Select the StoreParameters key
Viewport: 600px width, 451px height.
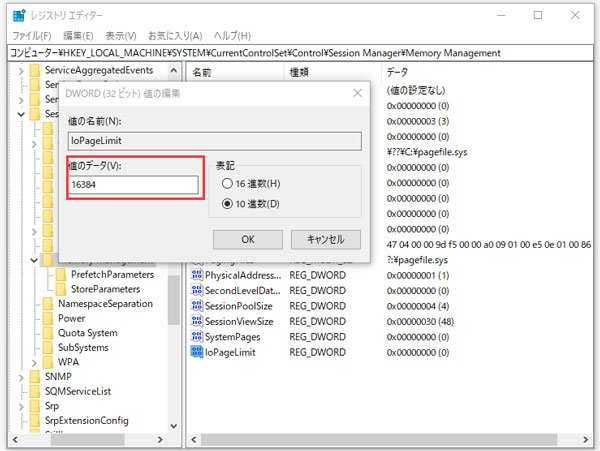pyautogui.click(x=106, y=289)
